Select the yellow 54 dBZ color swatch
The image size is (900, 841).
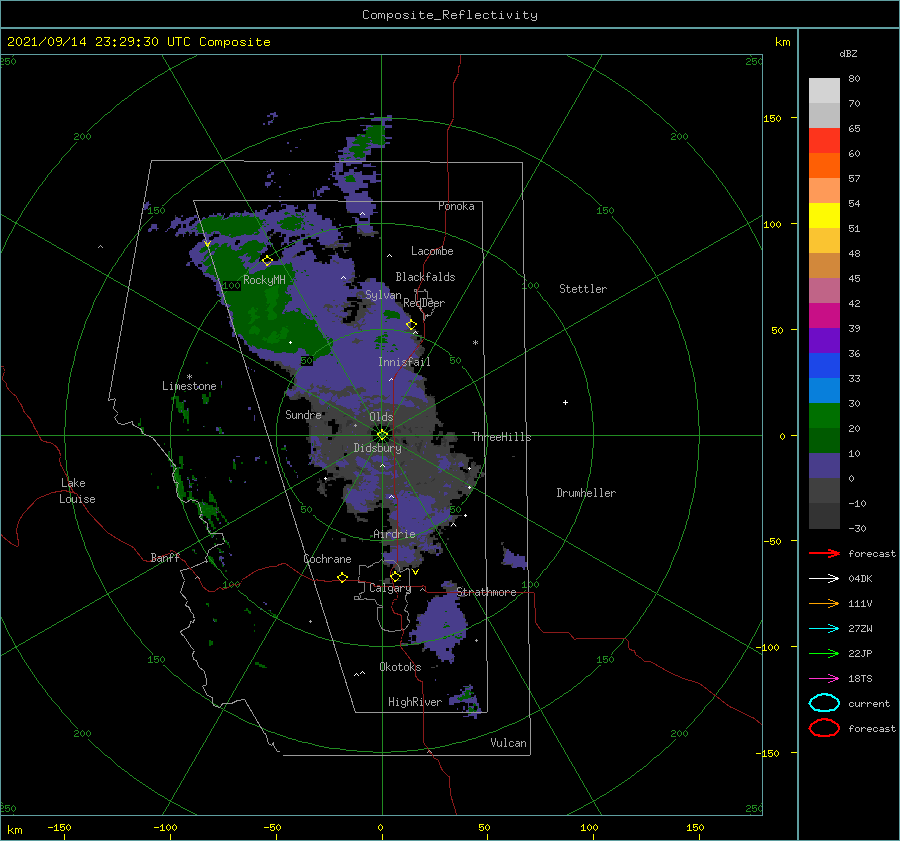(x=824, y=215)
